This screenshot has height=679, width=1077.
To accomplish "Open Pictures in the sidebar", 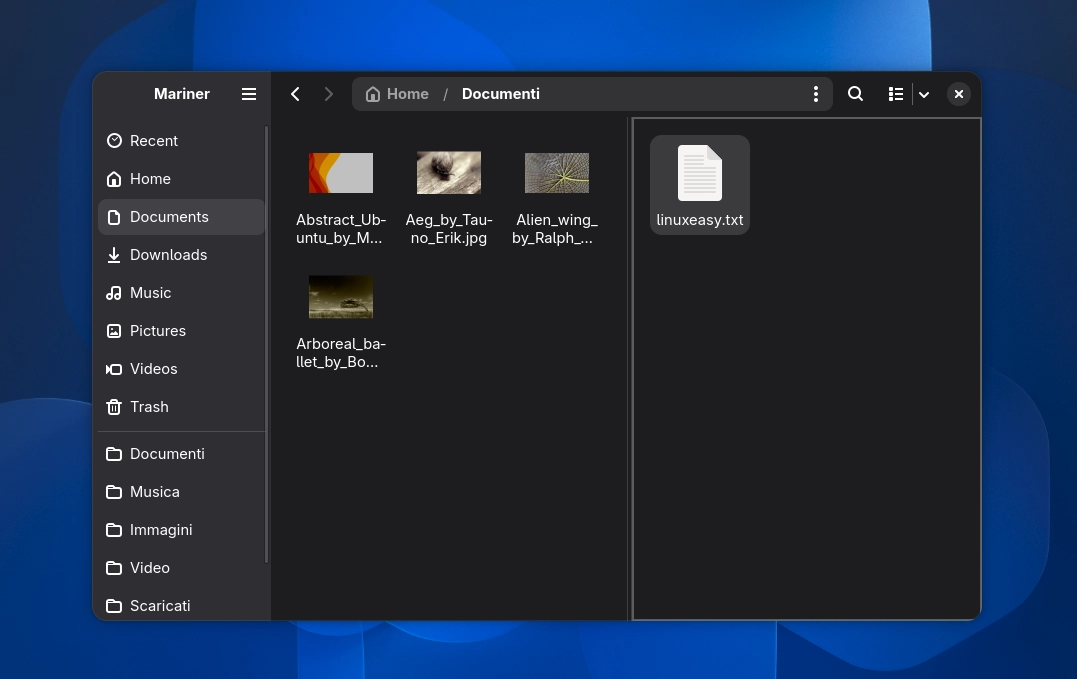I will [x=181, y=331].
